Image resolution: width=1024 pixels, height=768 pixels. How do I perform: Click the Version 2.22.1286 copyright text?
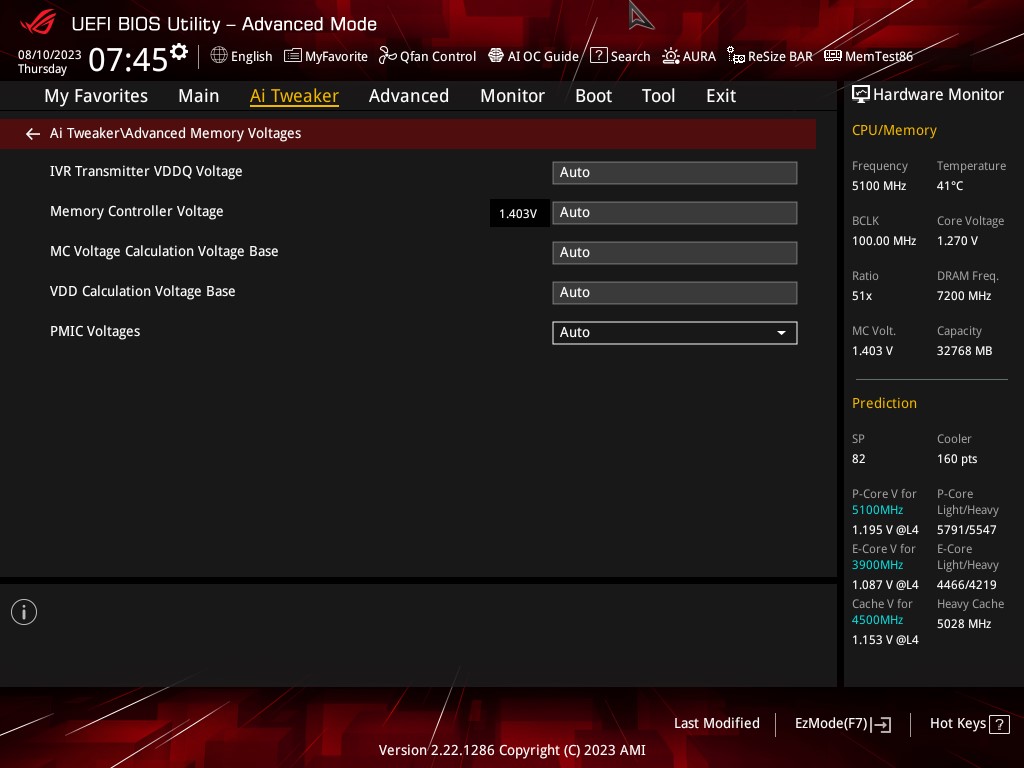pos(512,750)
